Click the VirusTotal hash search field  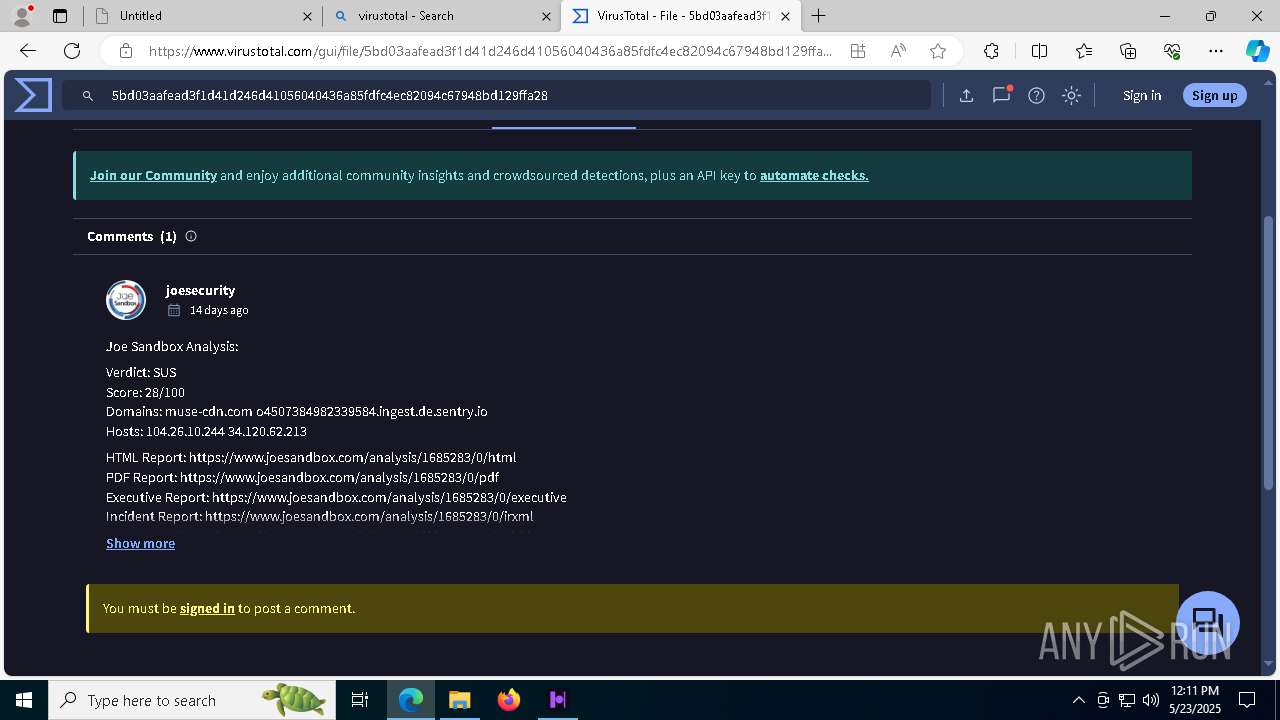click(x=497, y=95)
